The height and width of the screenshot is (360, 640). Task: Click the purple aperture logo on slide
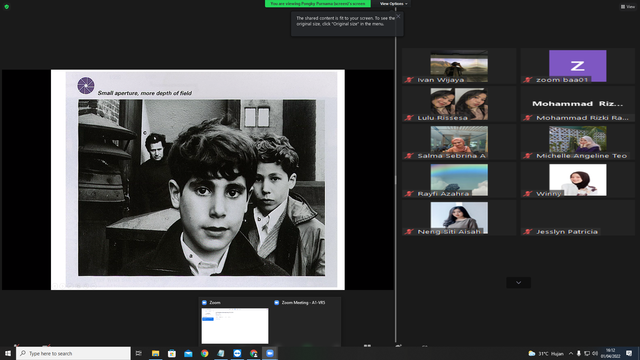tap(86, 85)
